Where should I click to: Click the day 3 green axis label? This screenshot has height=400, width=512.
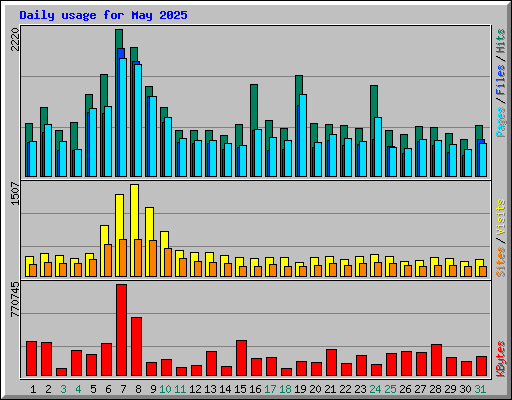63,389
